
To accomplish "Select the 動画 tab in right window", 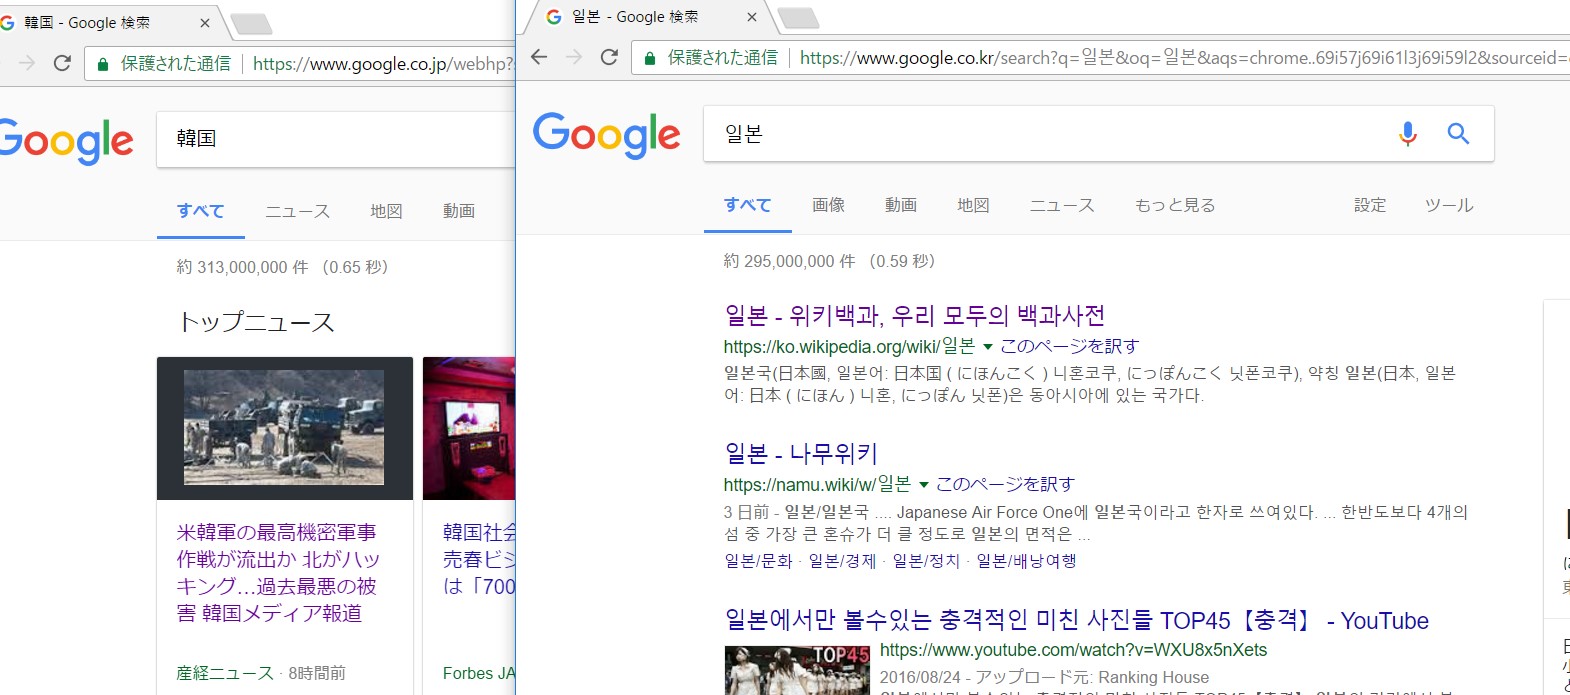I will click(x=900, y=205).
